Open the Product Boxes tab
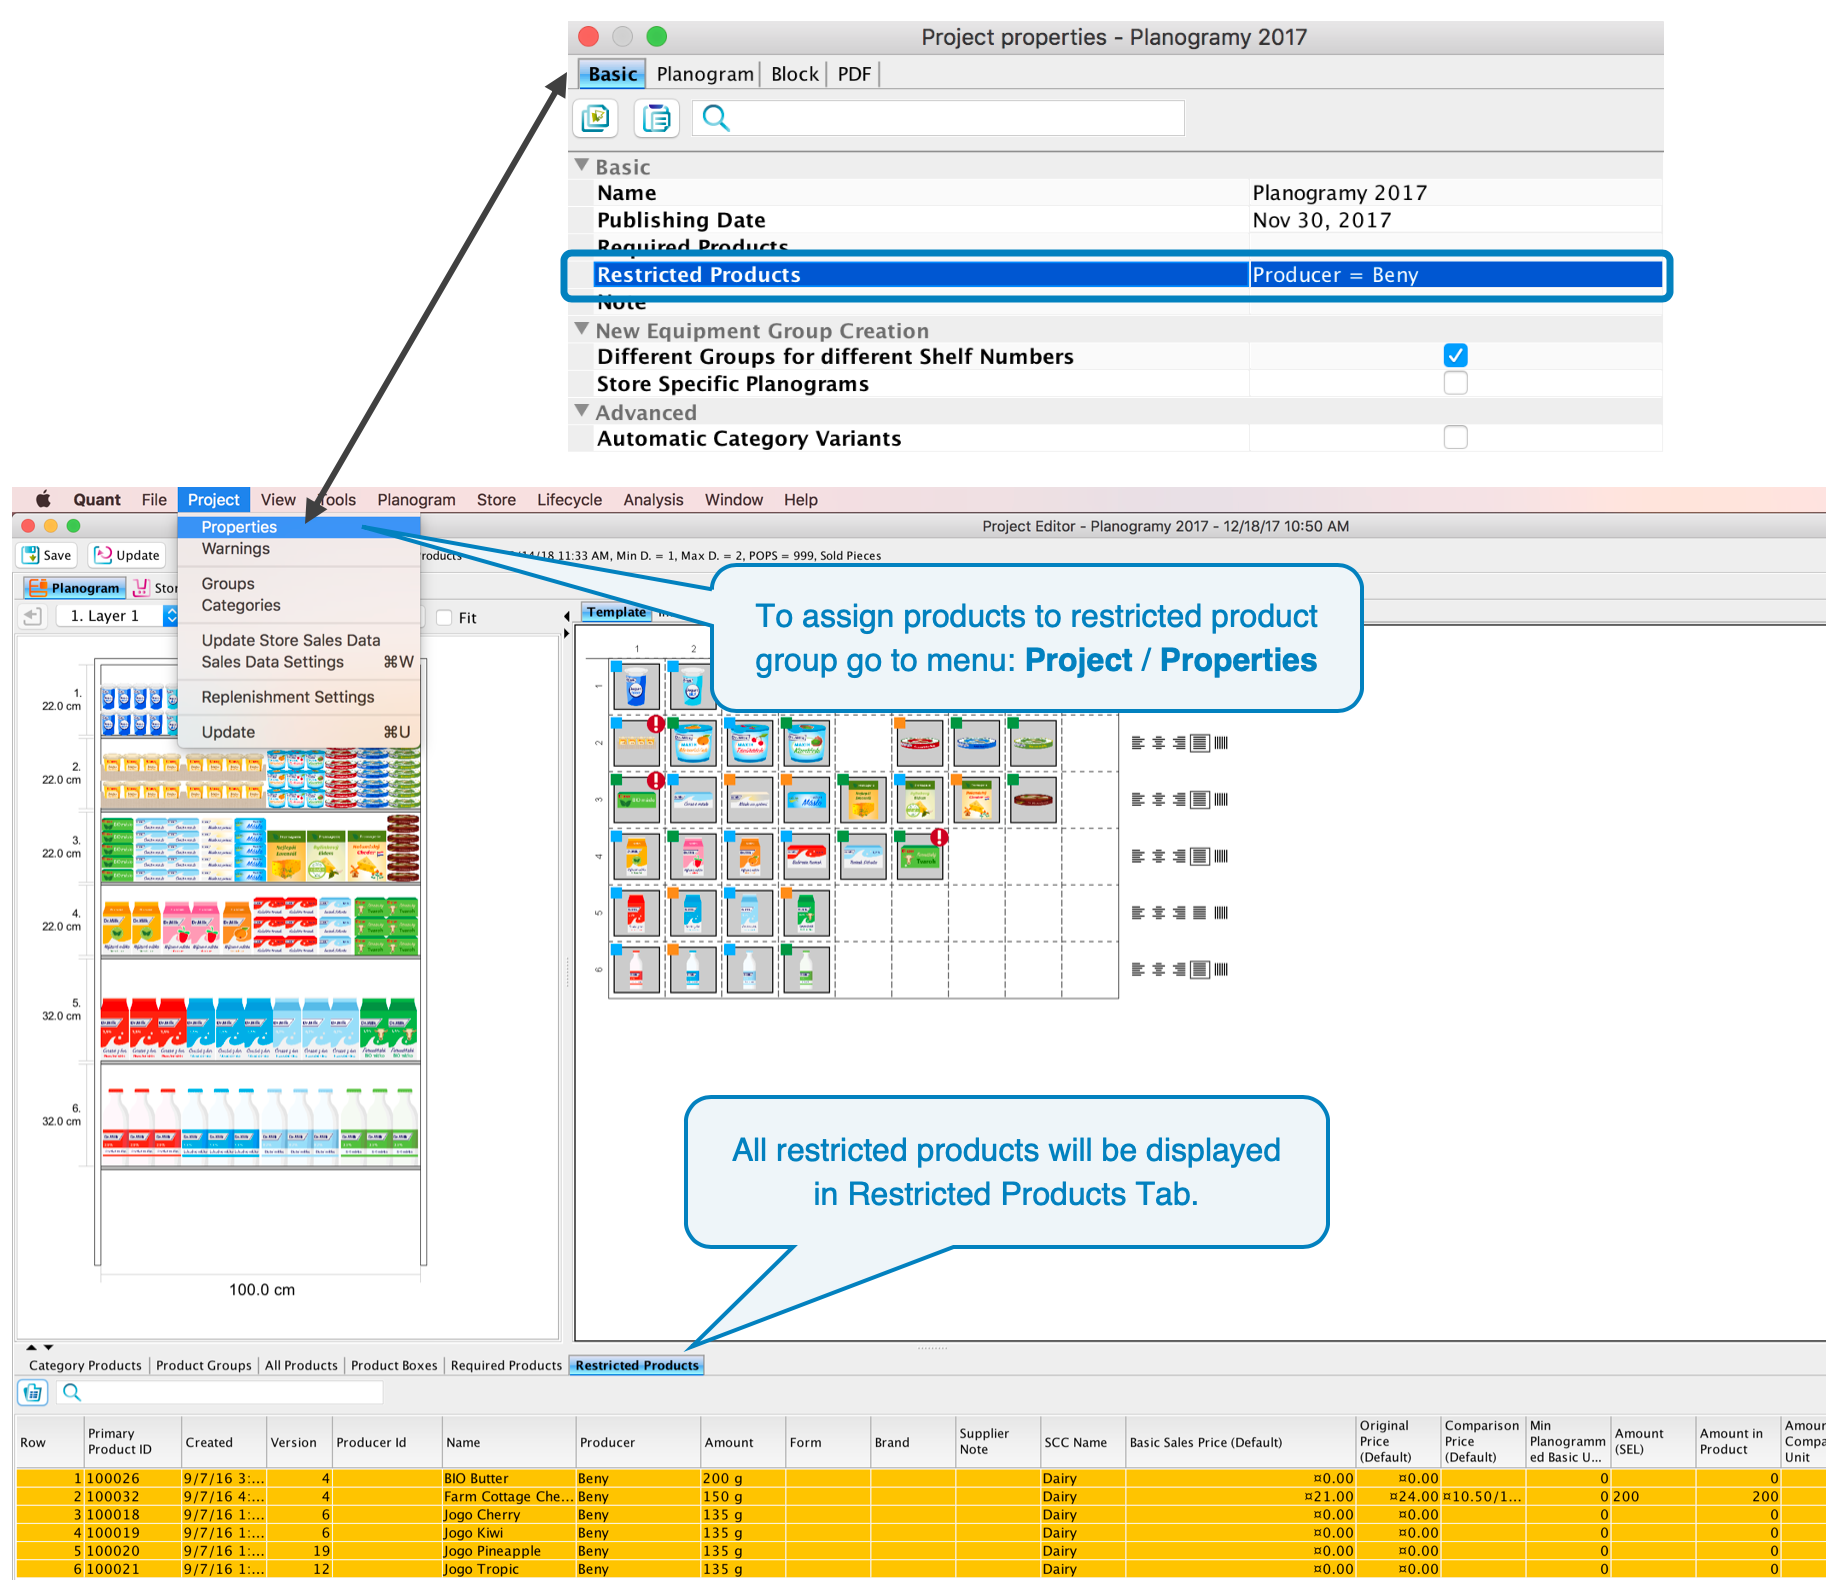The width and height of the screenshot is (1844, 1580). [394, 1365]
